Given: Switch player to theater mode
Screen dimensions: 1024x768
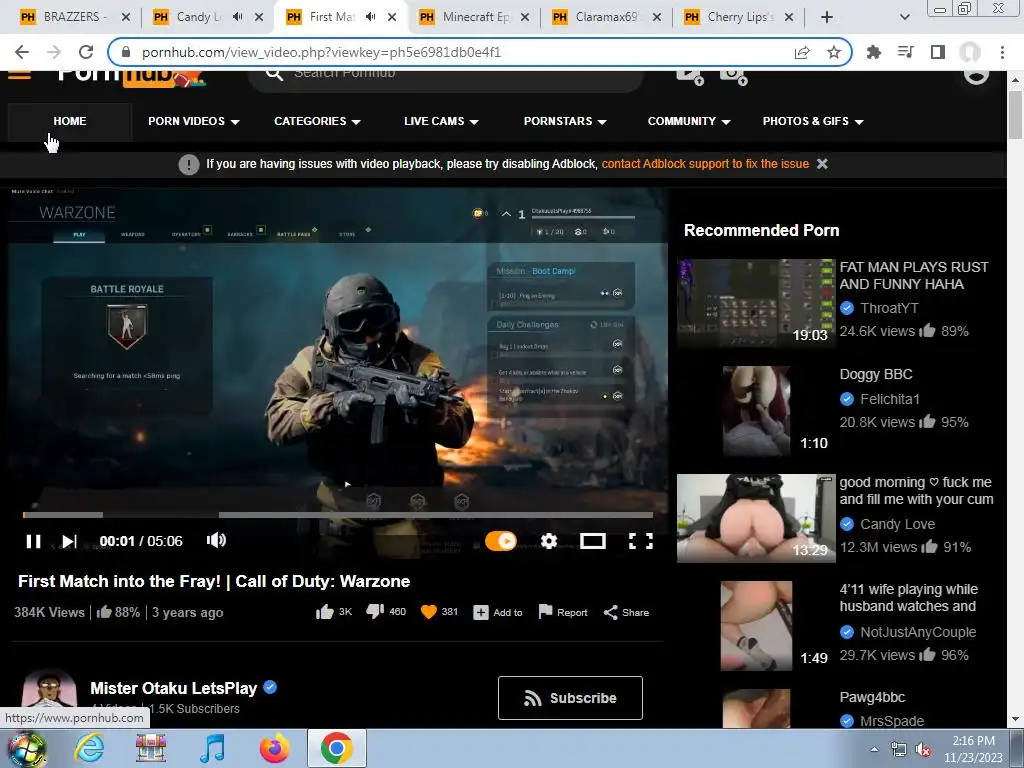Looking at the screenshot, I should [592, 541].
